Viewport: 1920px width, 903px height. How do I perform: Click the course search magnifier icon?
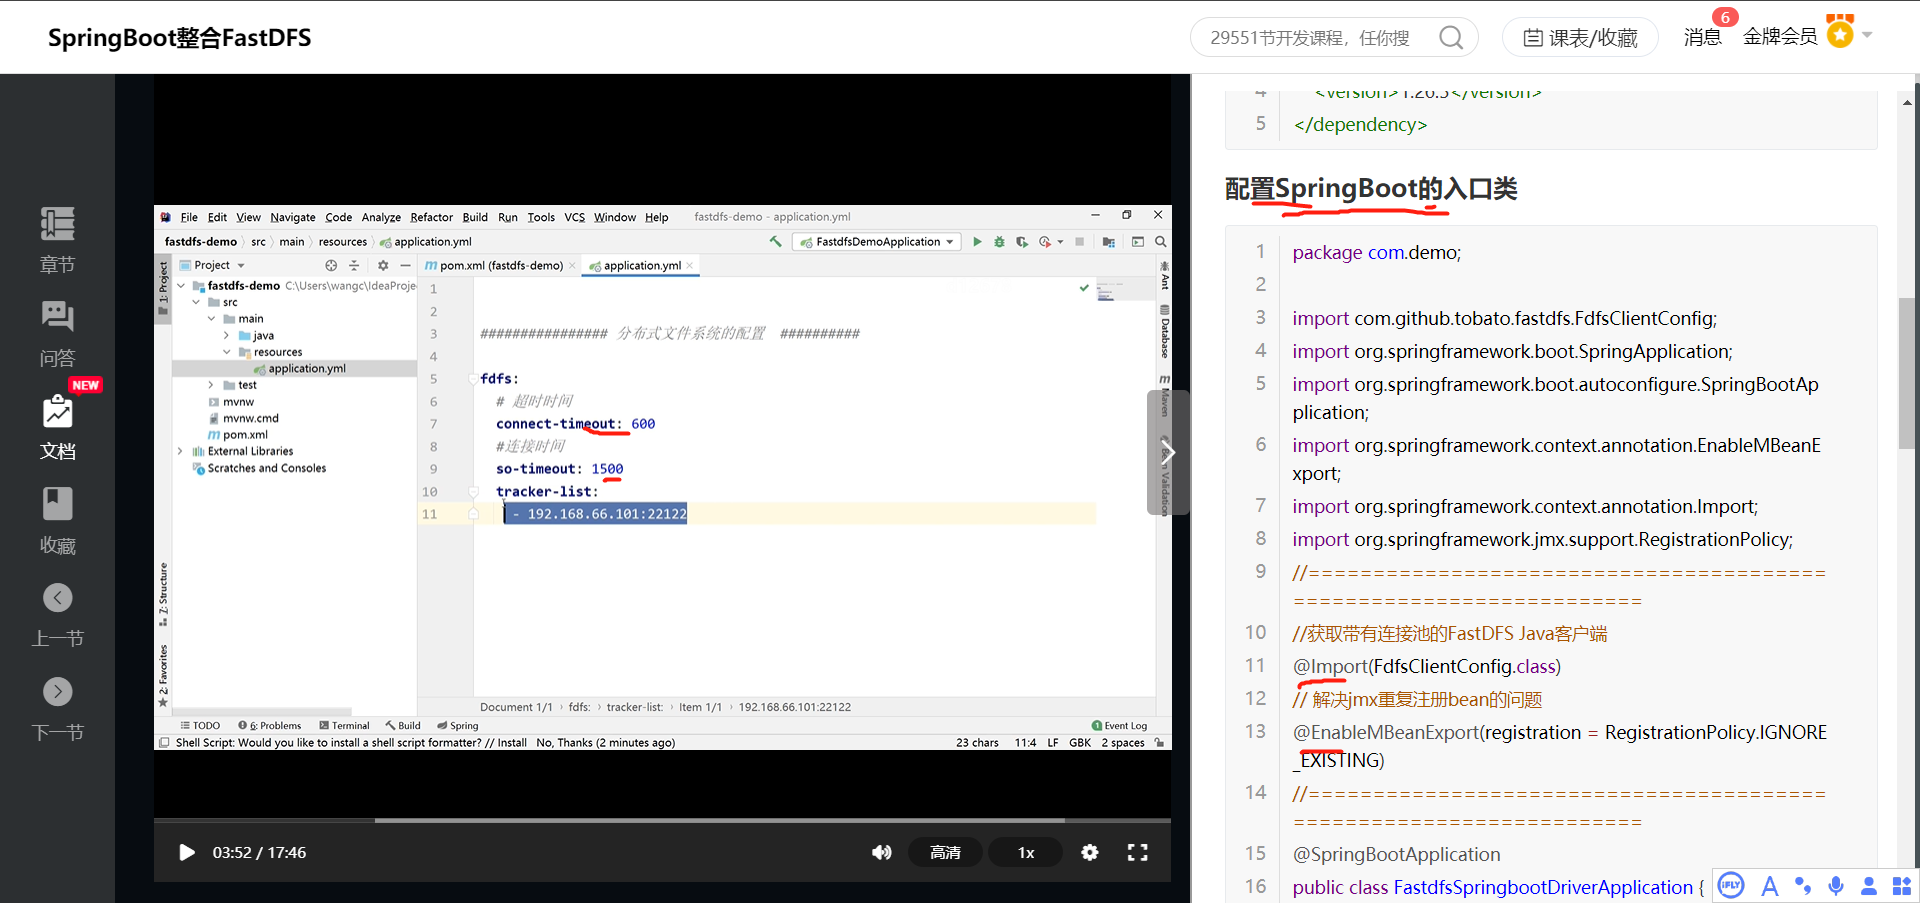pyautogui.click(x=1451, y=38)
